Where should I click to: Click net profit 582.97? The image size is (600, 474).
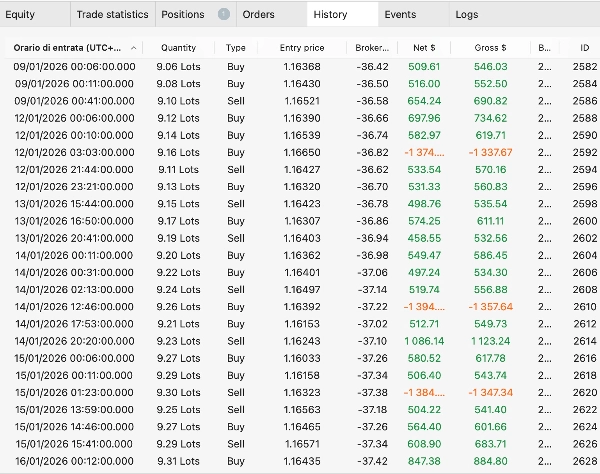point(424,135)
